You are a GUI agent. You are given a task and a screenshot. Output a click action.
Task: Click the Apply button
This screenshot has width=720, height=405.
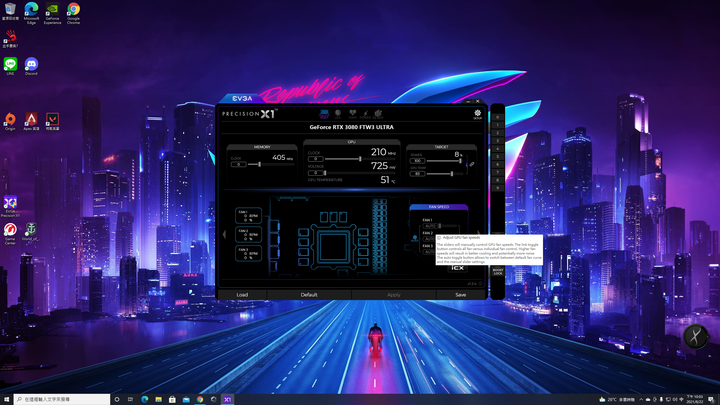click(394, 295)
